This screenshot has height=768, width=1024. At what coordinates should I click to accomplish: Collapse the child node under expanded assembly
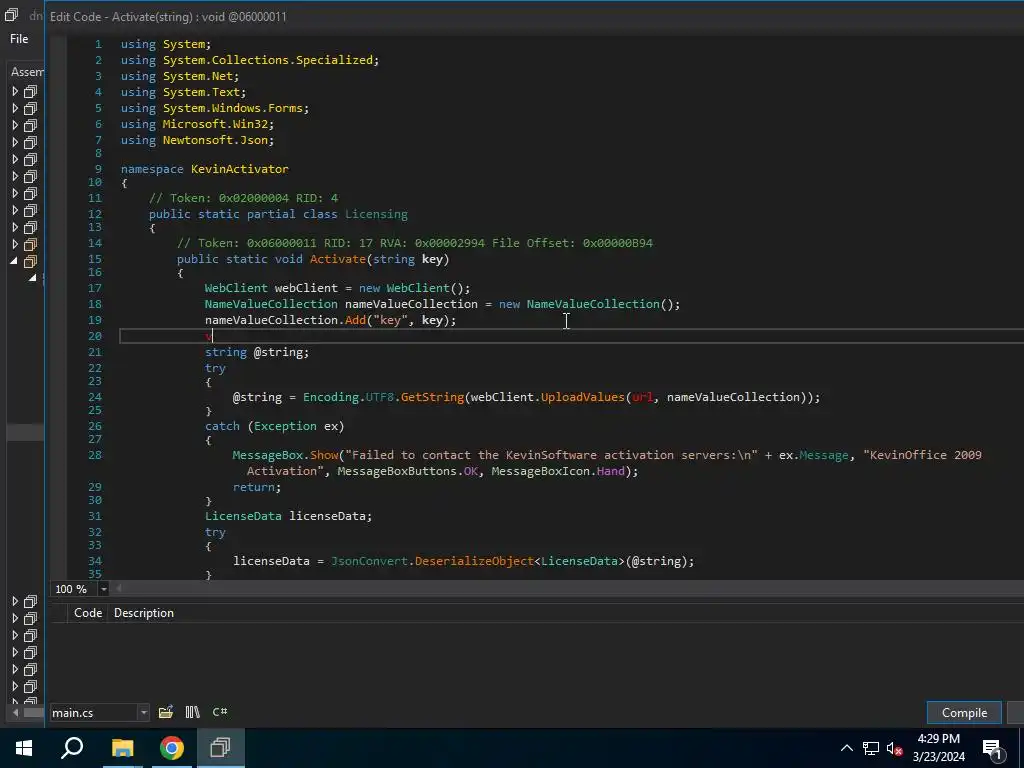coord(32,278)
